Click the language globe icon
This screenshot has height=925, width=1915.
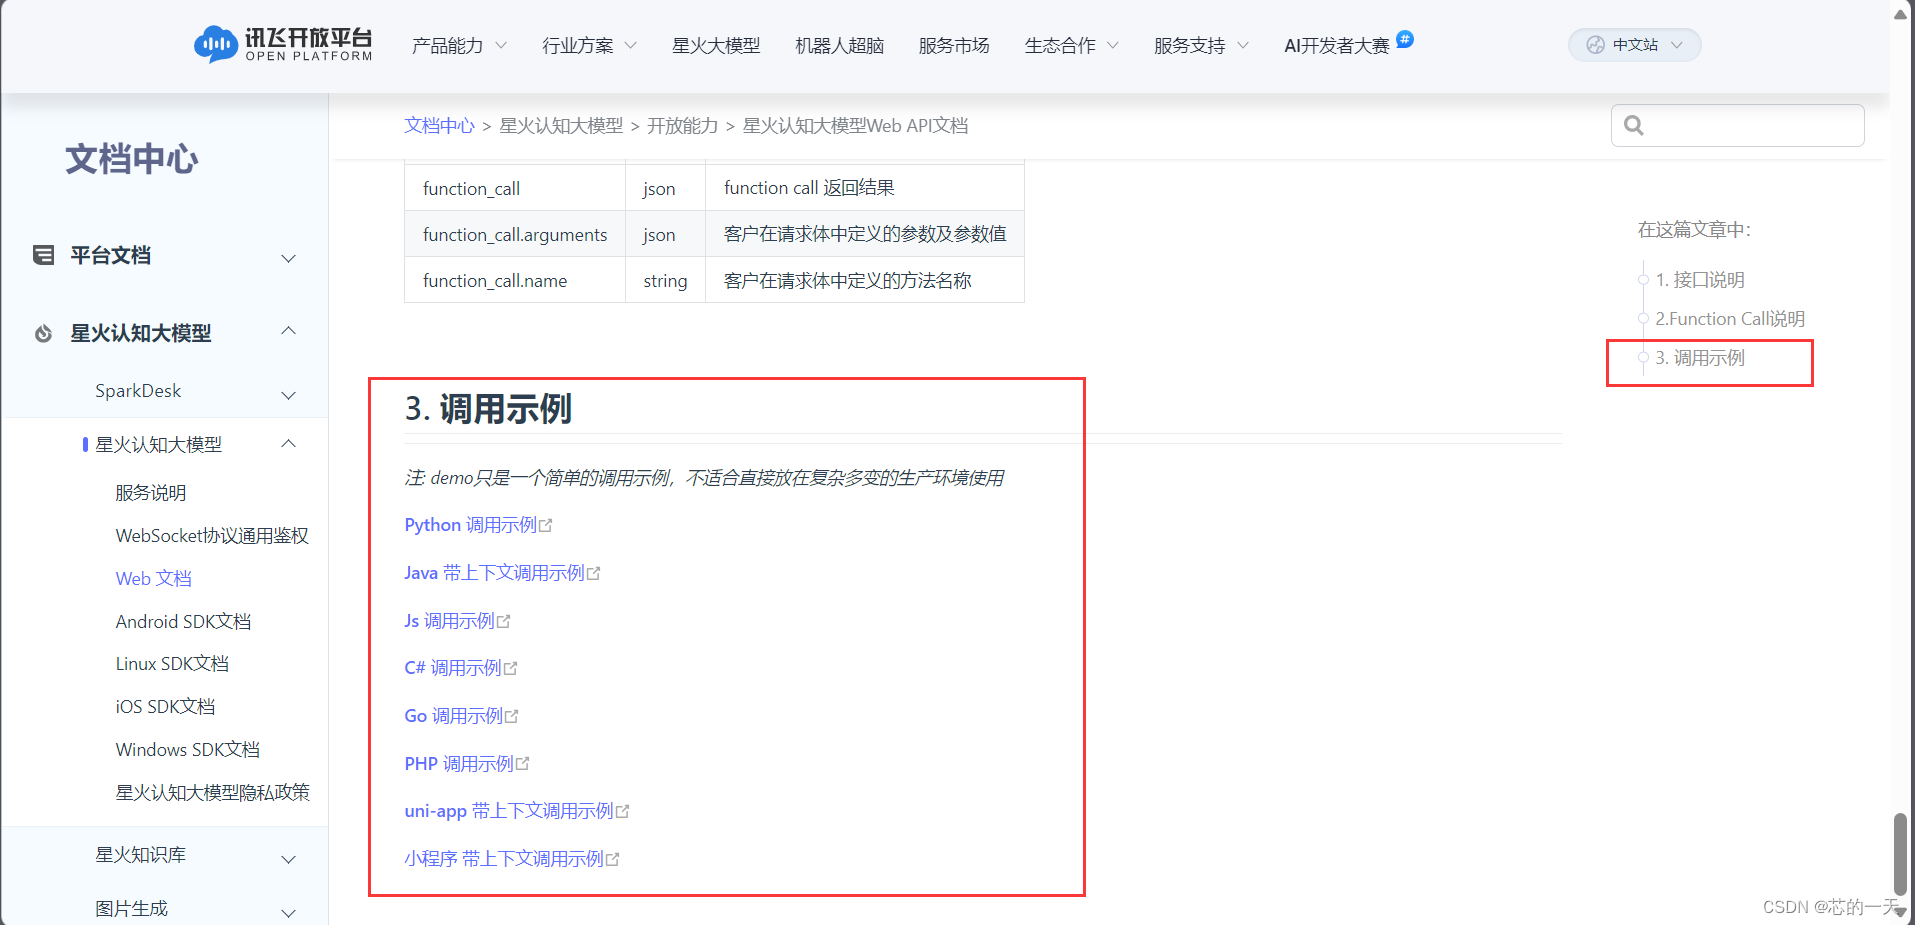[x=1595, y=45]
